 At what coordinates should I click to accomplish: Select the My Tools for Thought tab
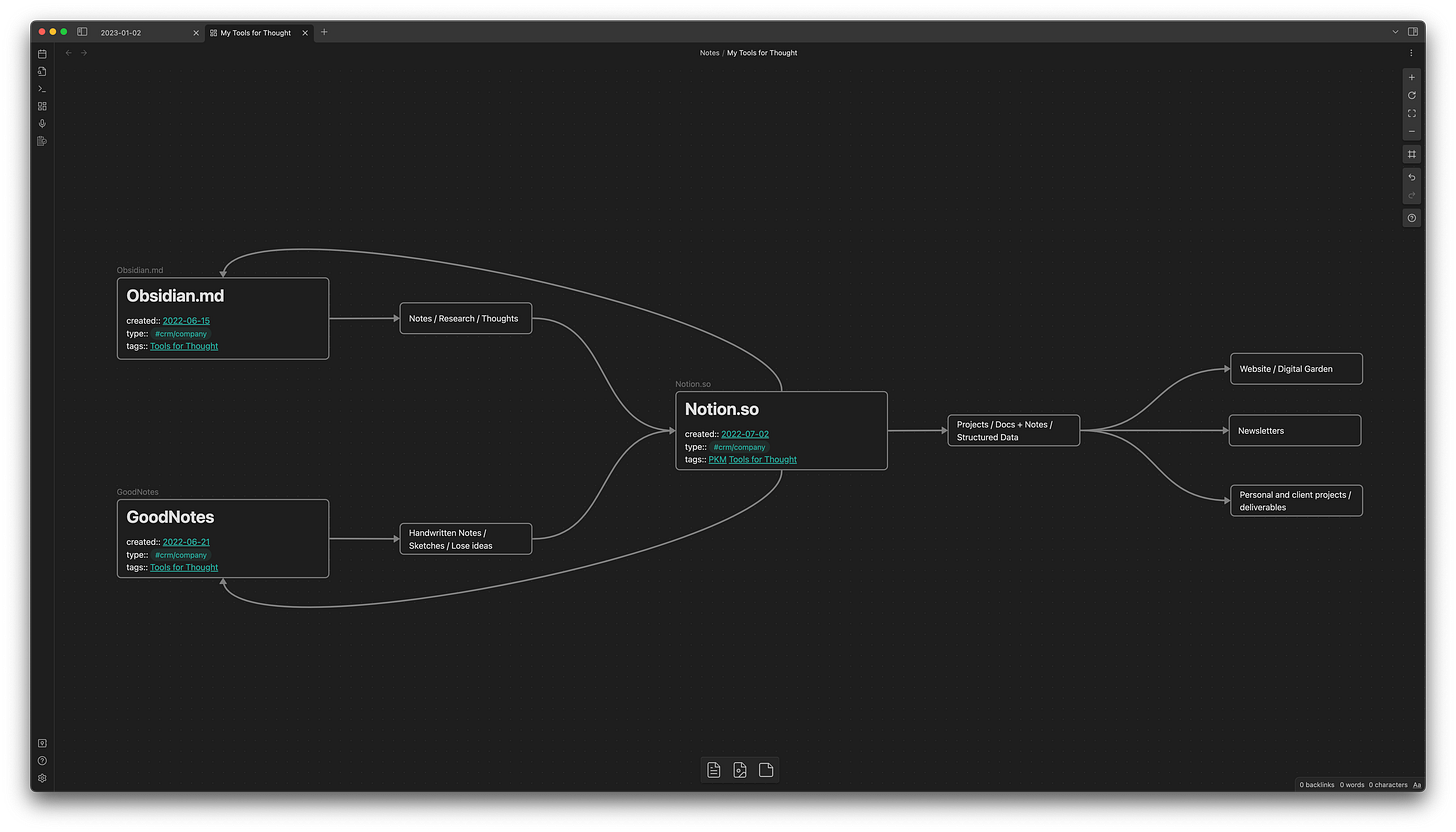pos(256,33)
